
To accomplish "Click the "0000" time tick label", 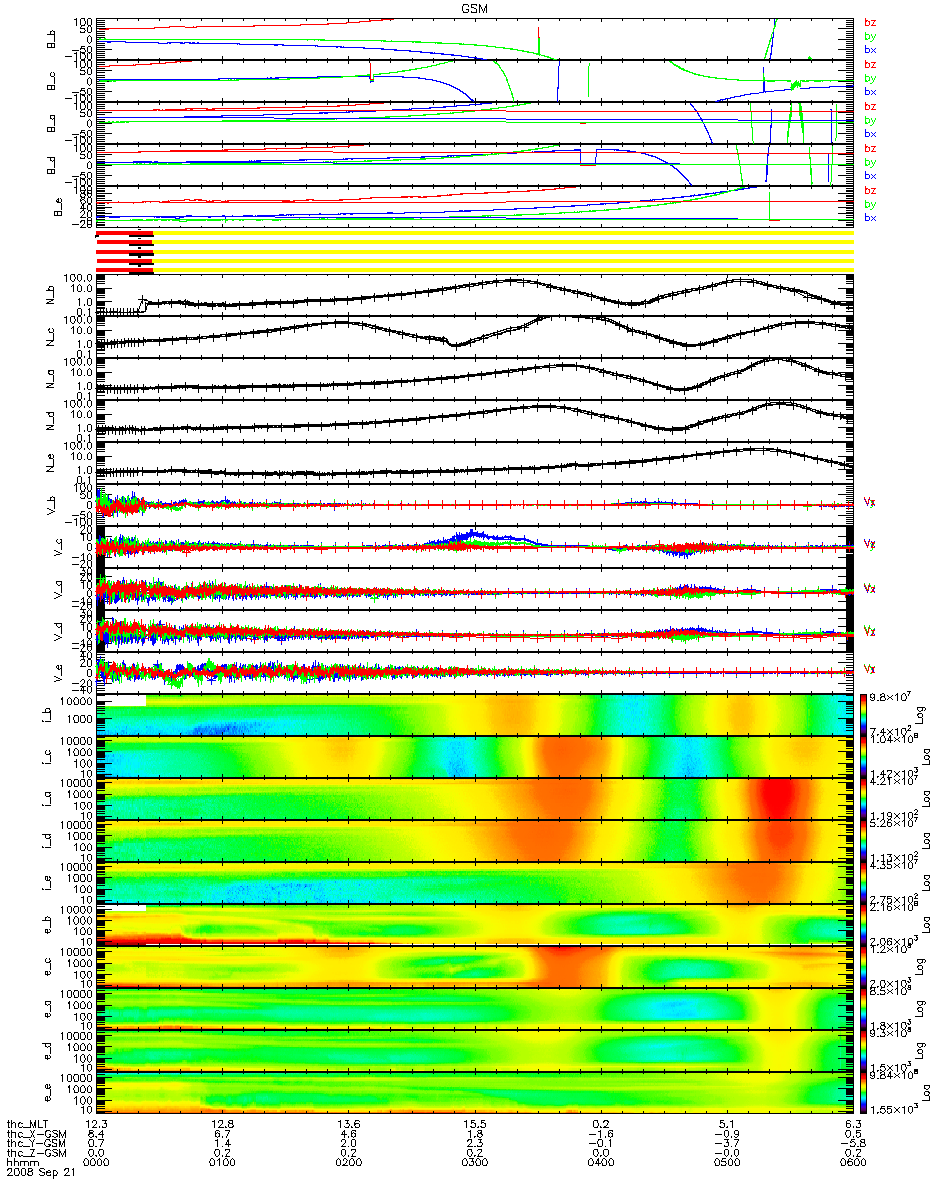I will 97,1162.
